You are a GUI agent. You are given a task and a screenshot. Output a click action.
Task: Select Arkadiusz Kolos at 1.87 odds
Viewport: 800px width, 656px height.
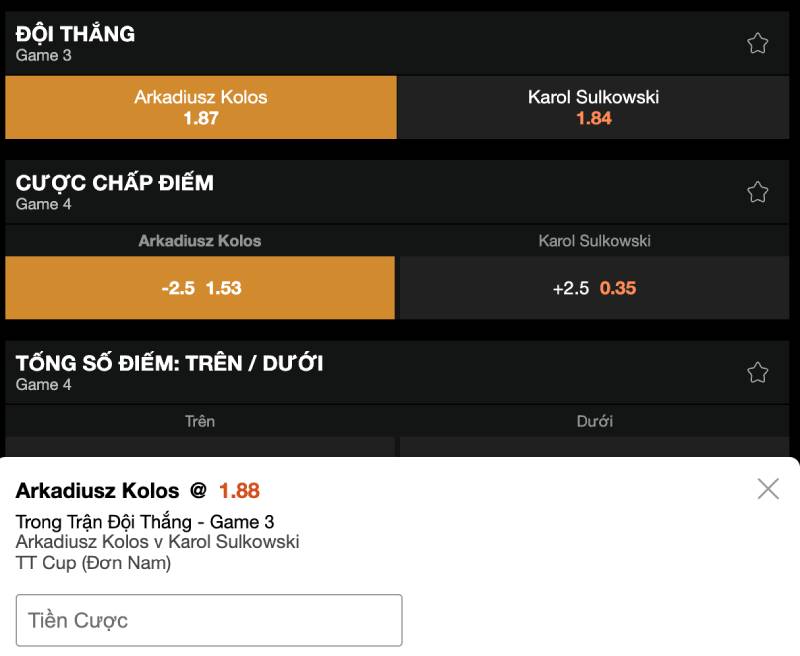[x=200, y=108]
